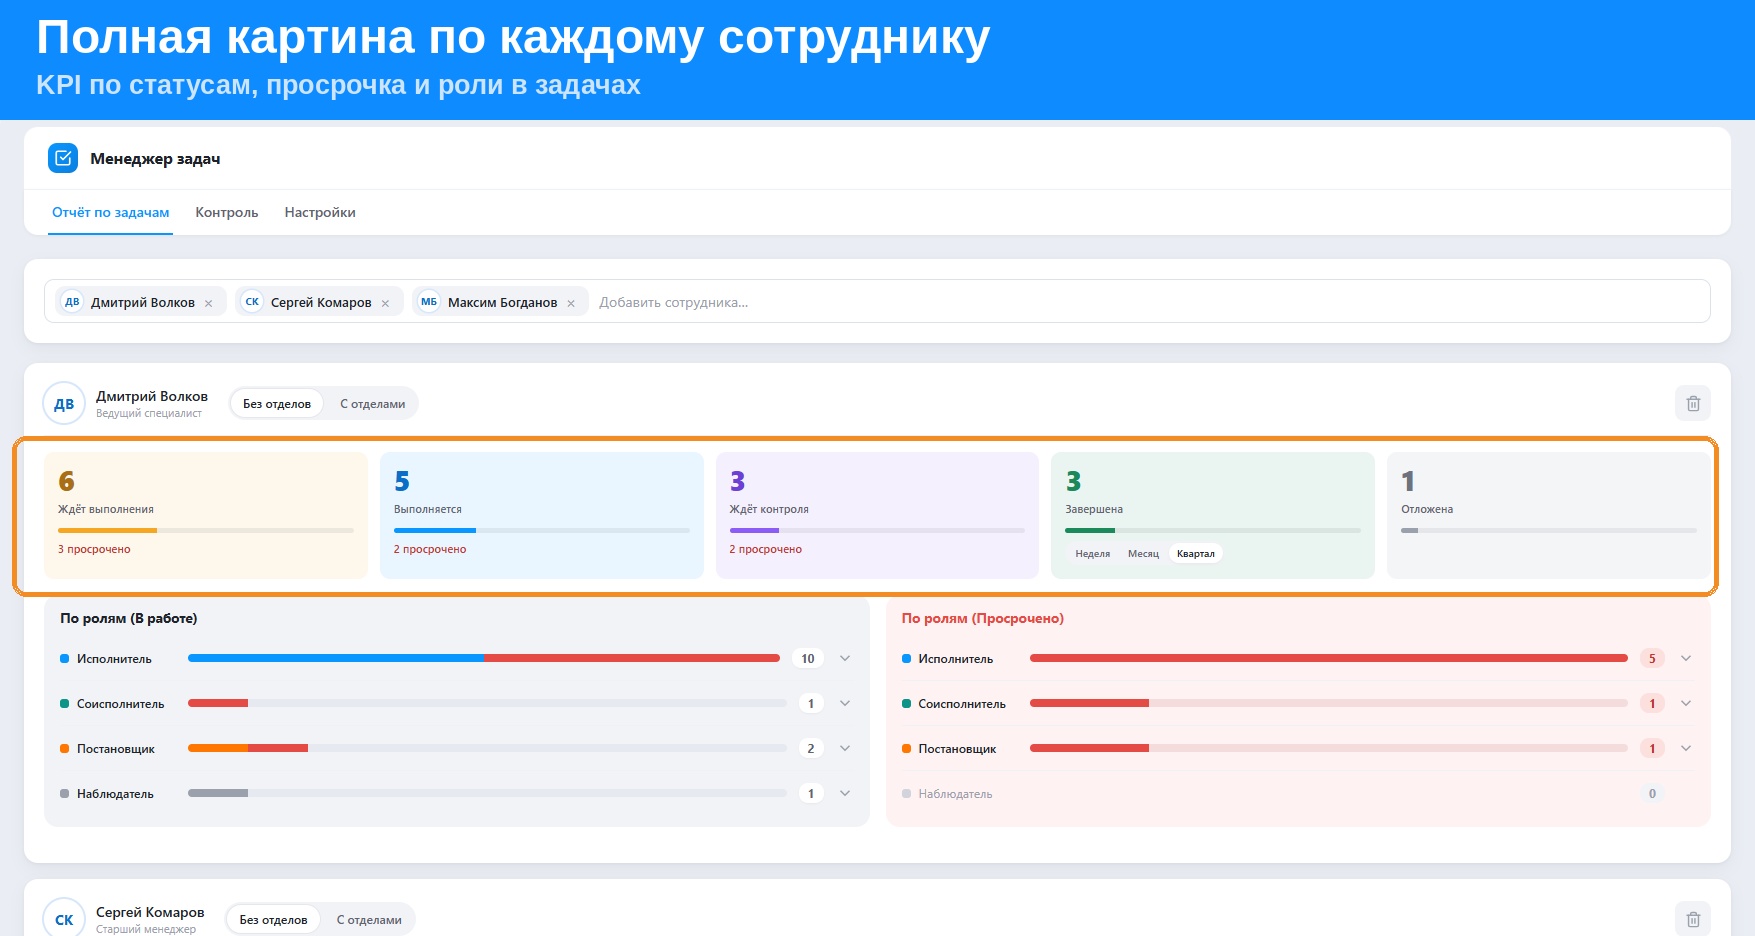Click the МБ avatar in the filter chip
The image size is (1755, 936).
pos(429,302)
